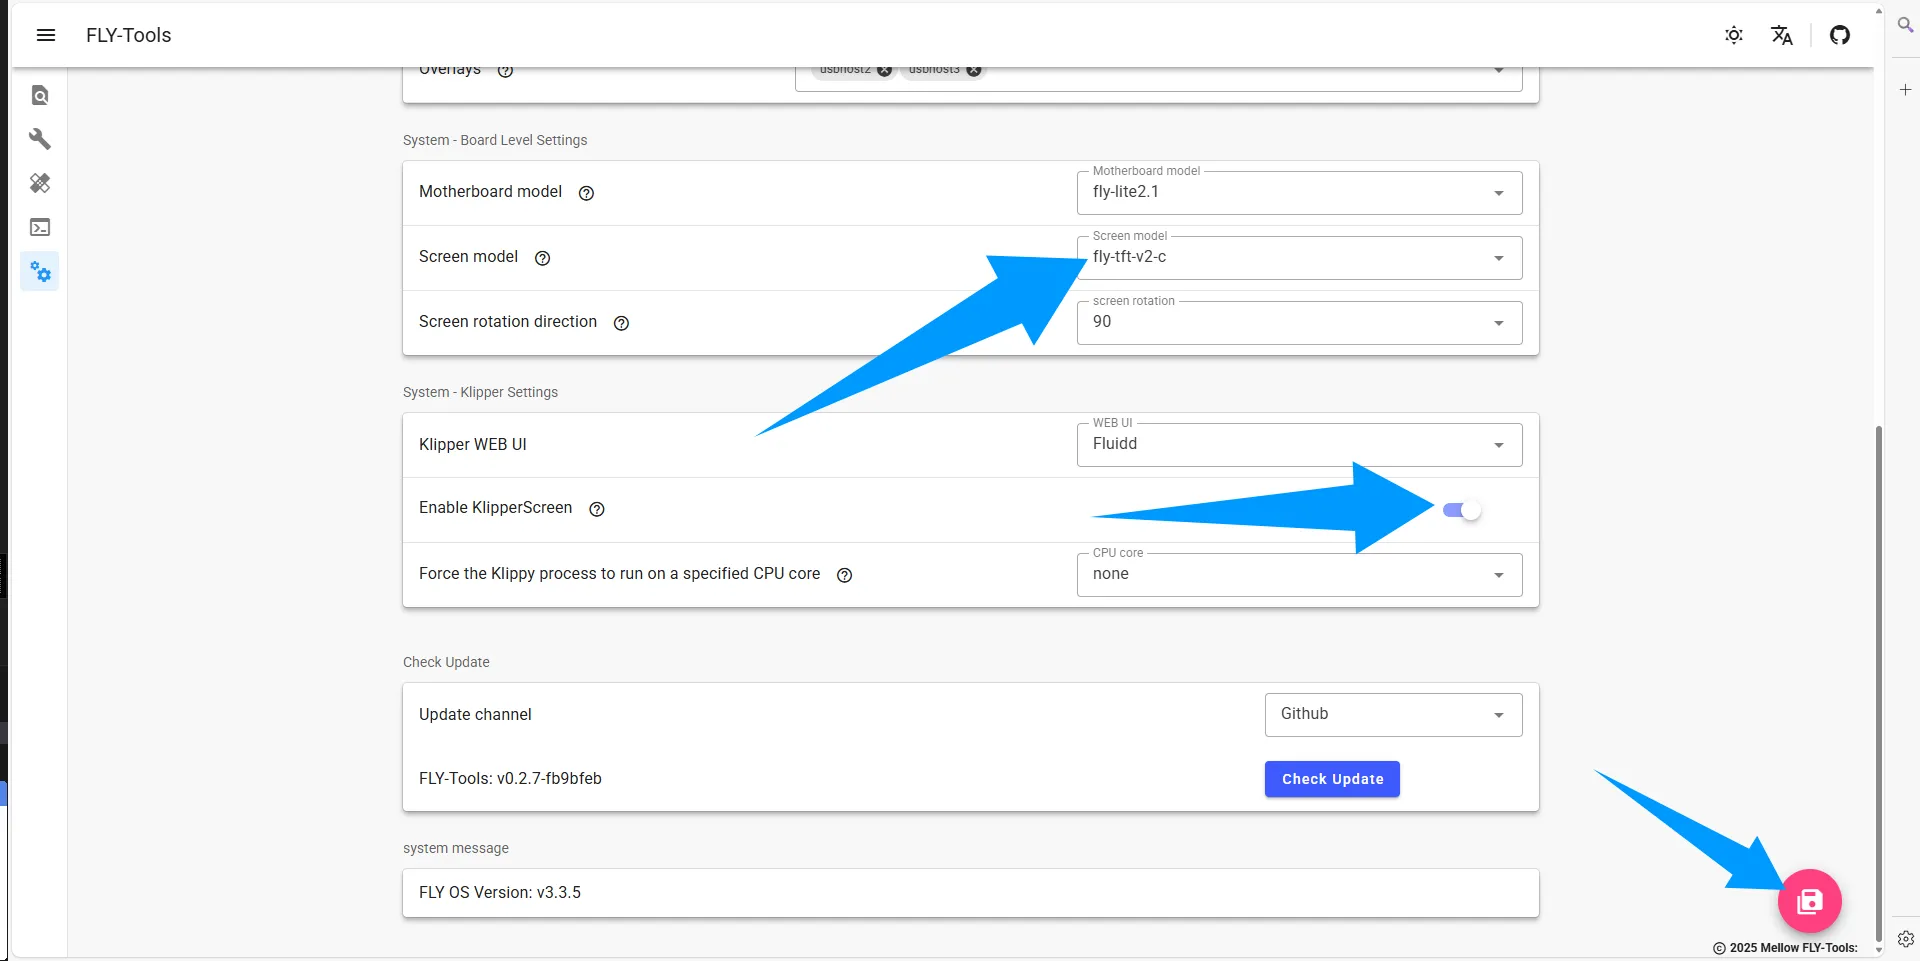
Task: Select the system settings gears sidebar item
Action: pyautogui.click(x=40, y=271)
